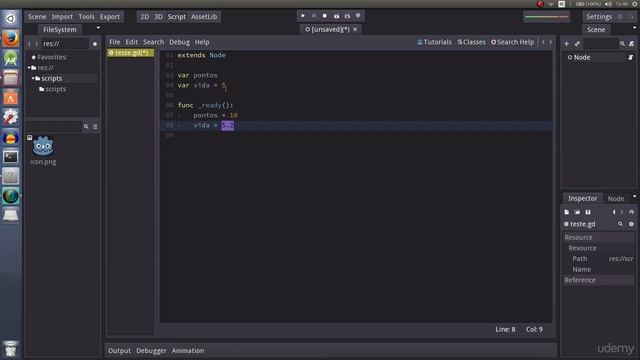Open script editor Edit menu

click(131, 42)
